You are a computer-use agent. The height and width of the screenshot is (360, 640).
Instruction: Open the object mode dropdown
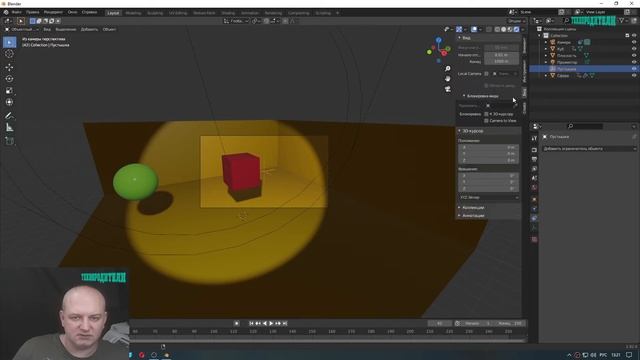click(22, 29)
